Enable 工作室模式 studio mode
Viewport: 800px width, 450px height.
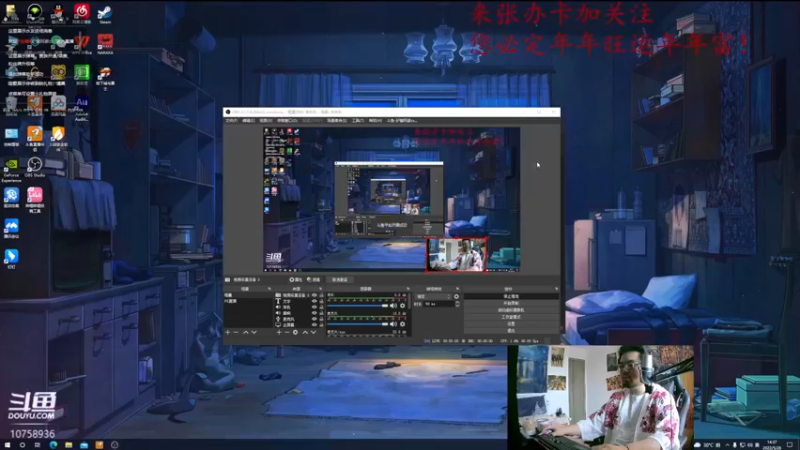coord(511,317)
